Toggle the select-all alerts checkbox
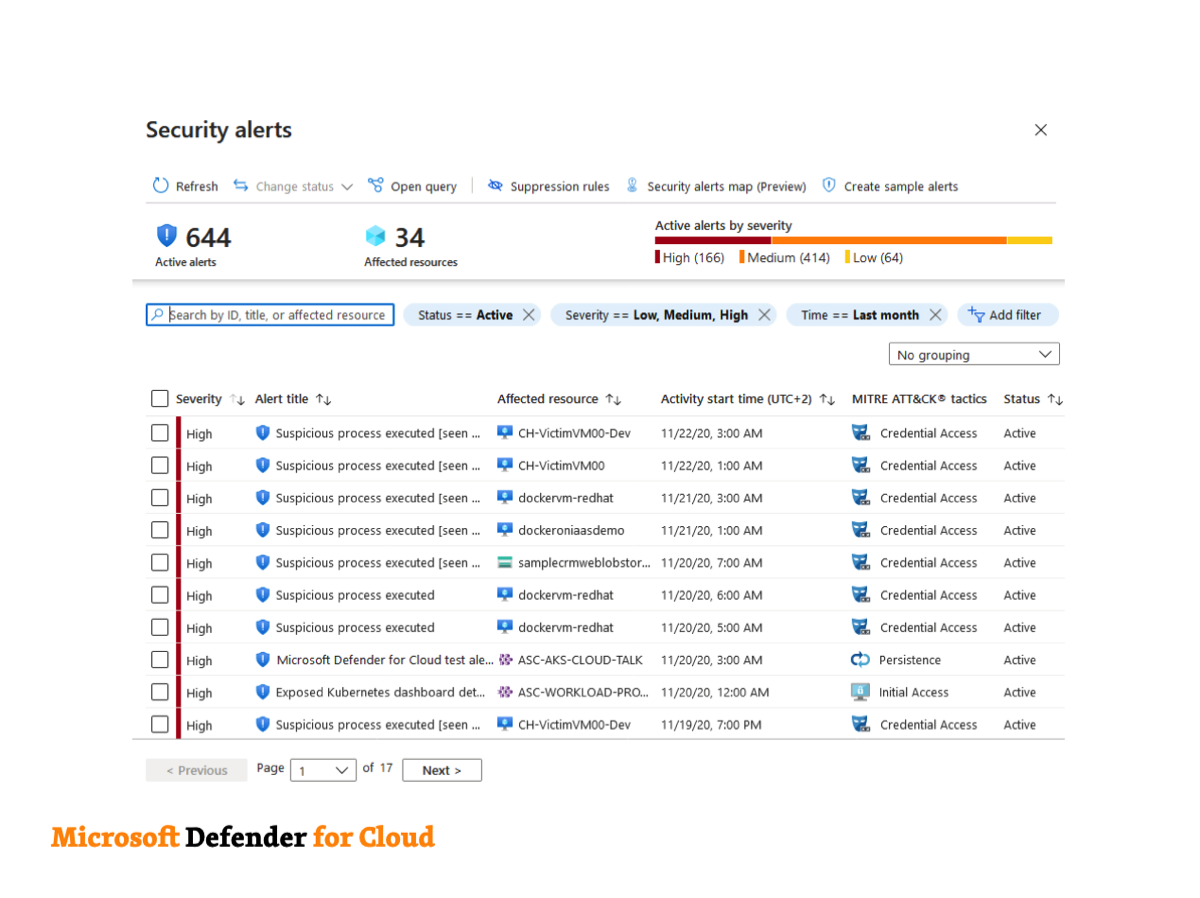This screenshot has height=898, width=1200. pyautogui.click(x=160, y=399)
